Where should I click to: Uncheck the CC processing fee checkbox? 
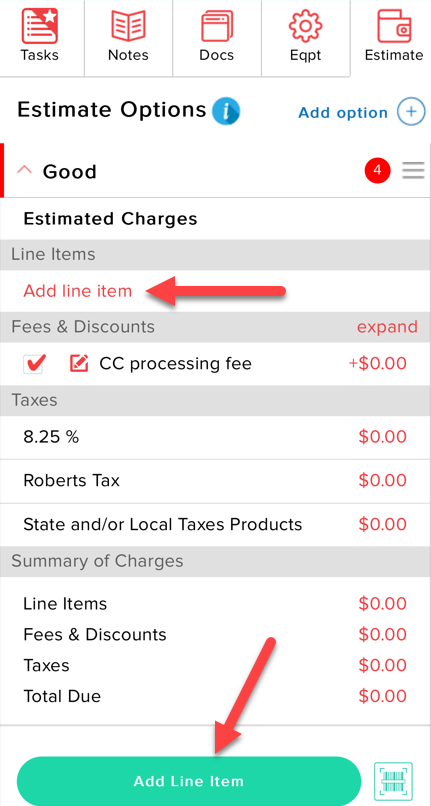(34, 364)
